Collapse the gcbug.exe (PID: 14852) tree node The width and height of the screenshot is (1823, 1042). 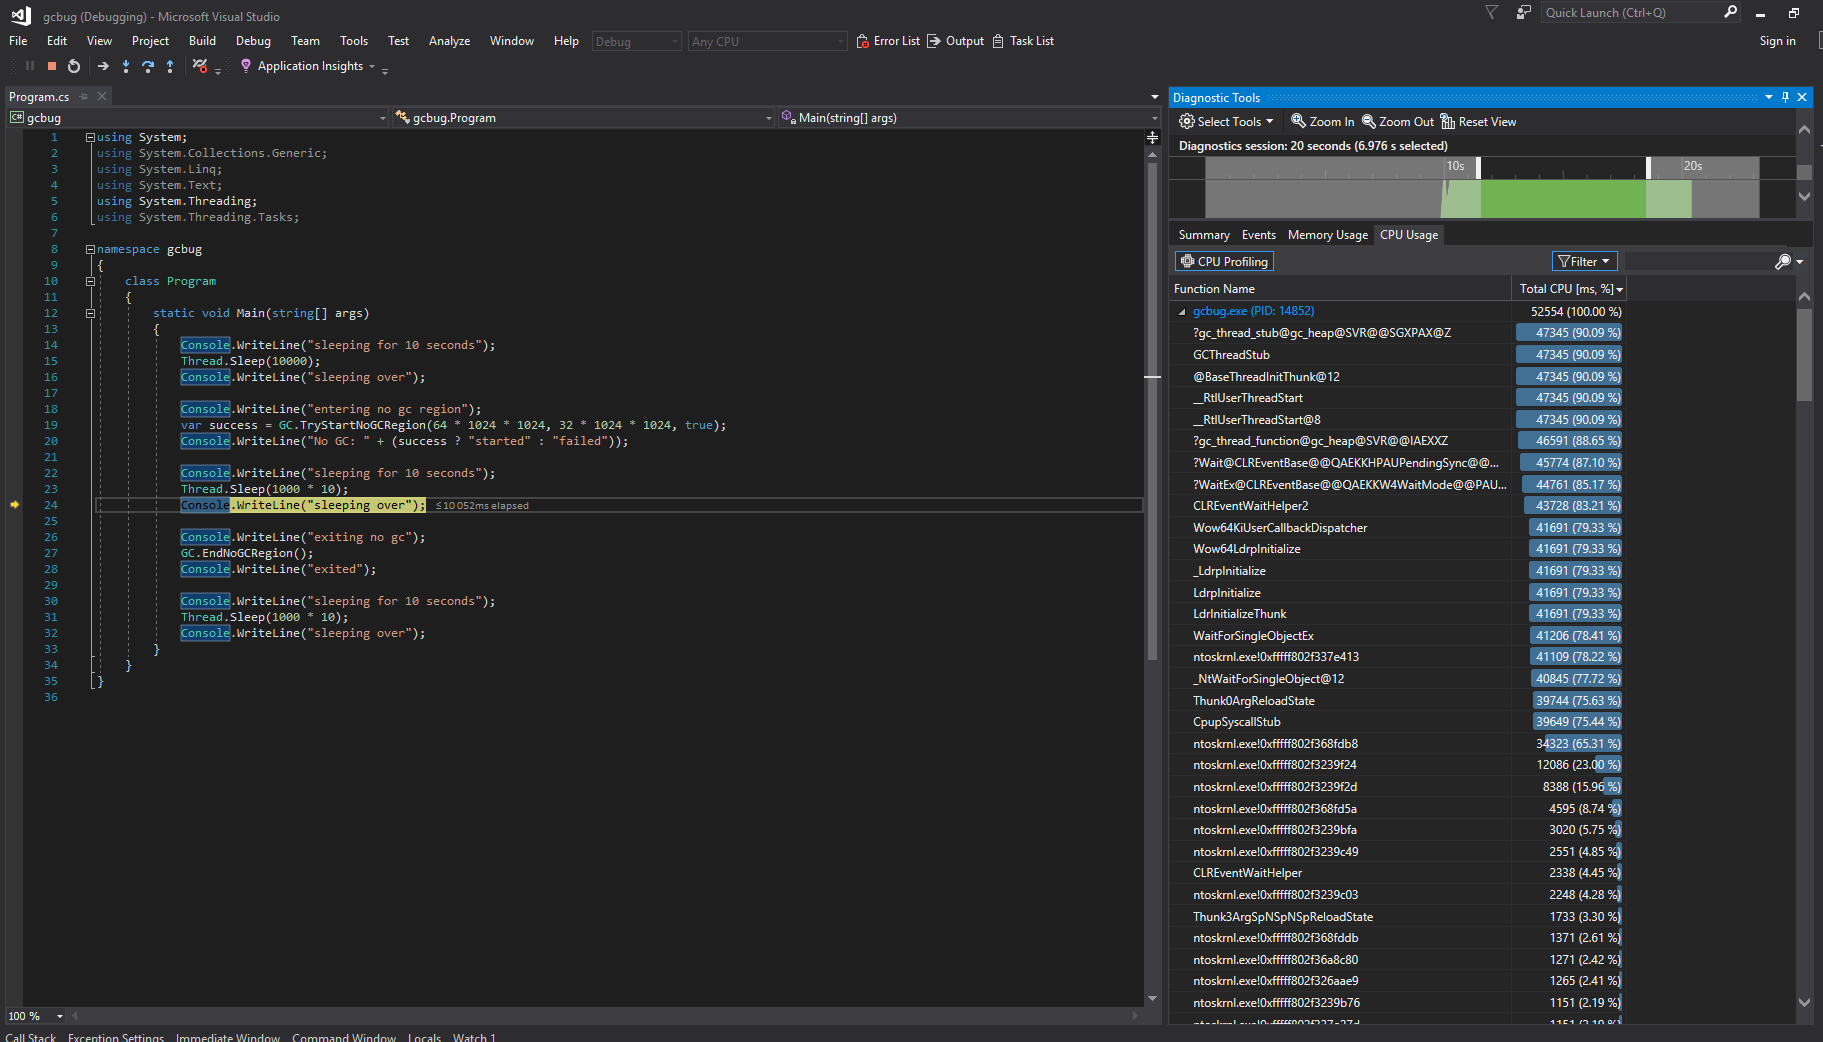coord(1182,311)
